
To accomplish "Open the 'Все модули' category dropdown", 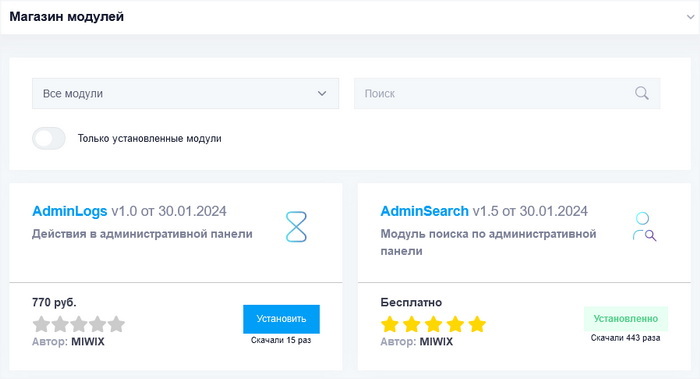I will 185,93.
